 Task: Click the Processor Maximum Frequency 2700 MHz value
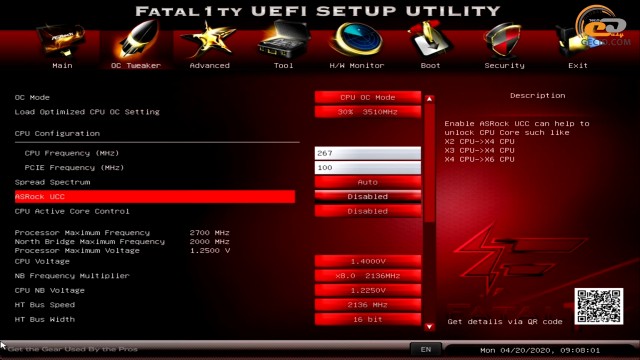click(209, 233)
